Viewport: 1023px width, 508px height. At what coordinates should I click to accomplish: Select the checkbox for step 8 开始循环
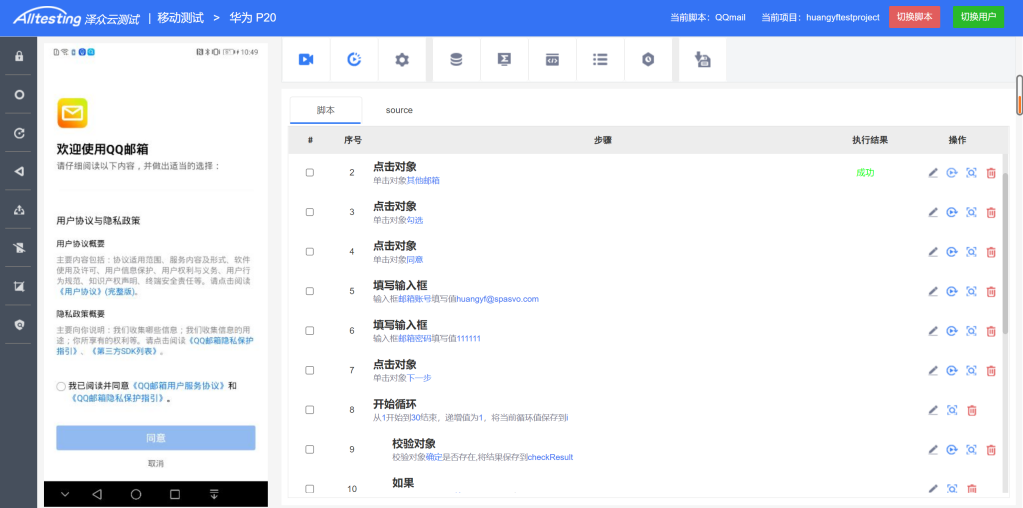310,410
